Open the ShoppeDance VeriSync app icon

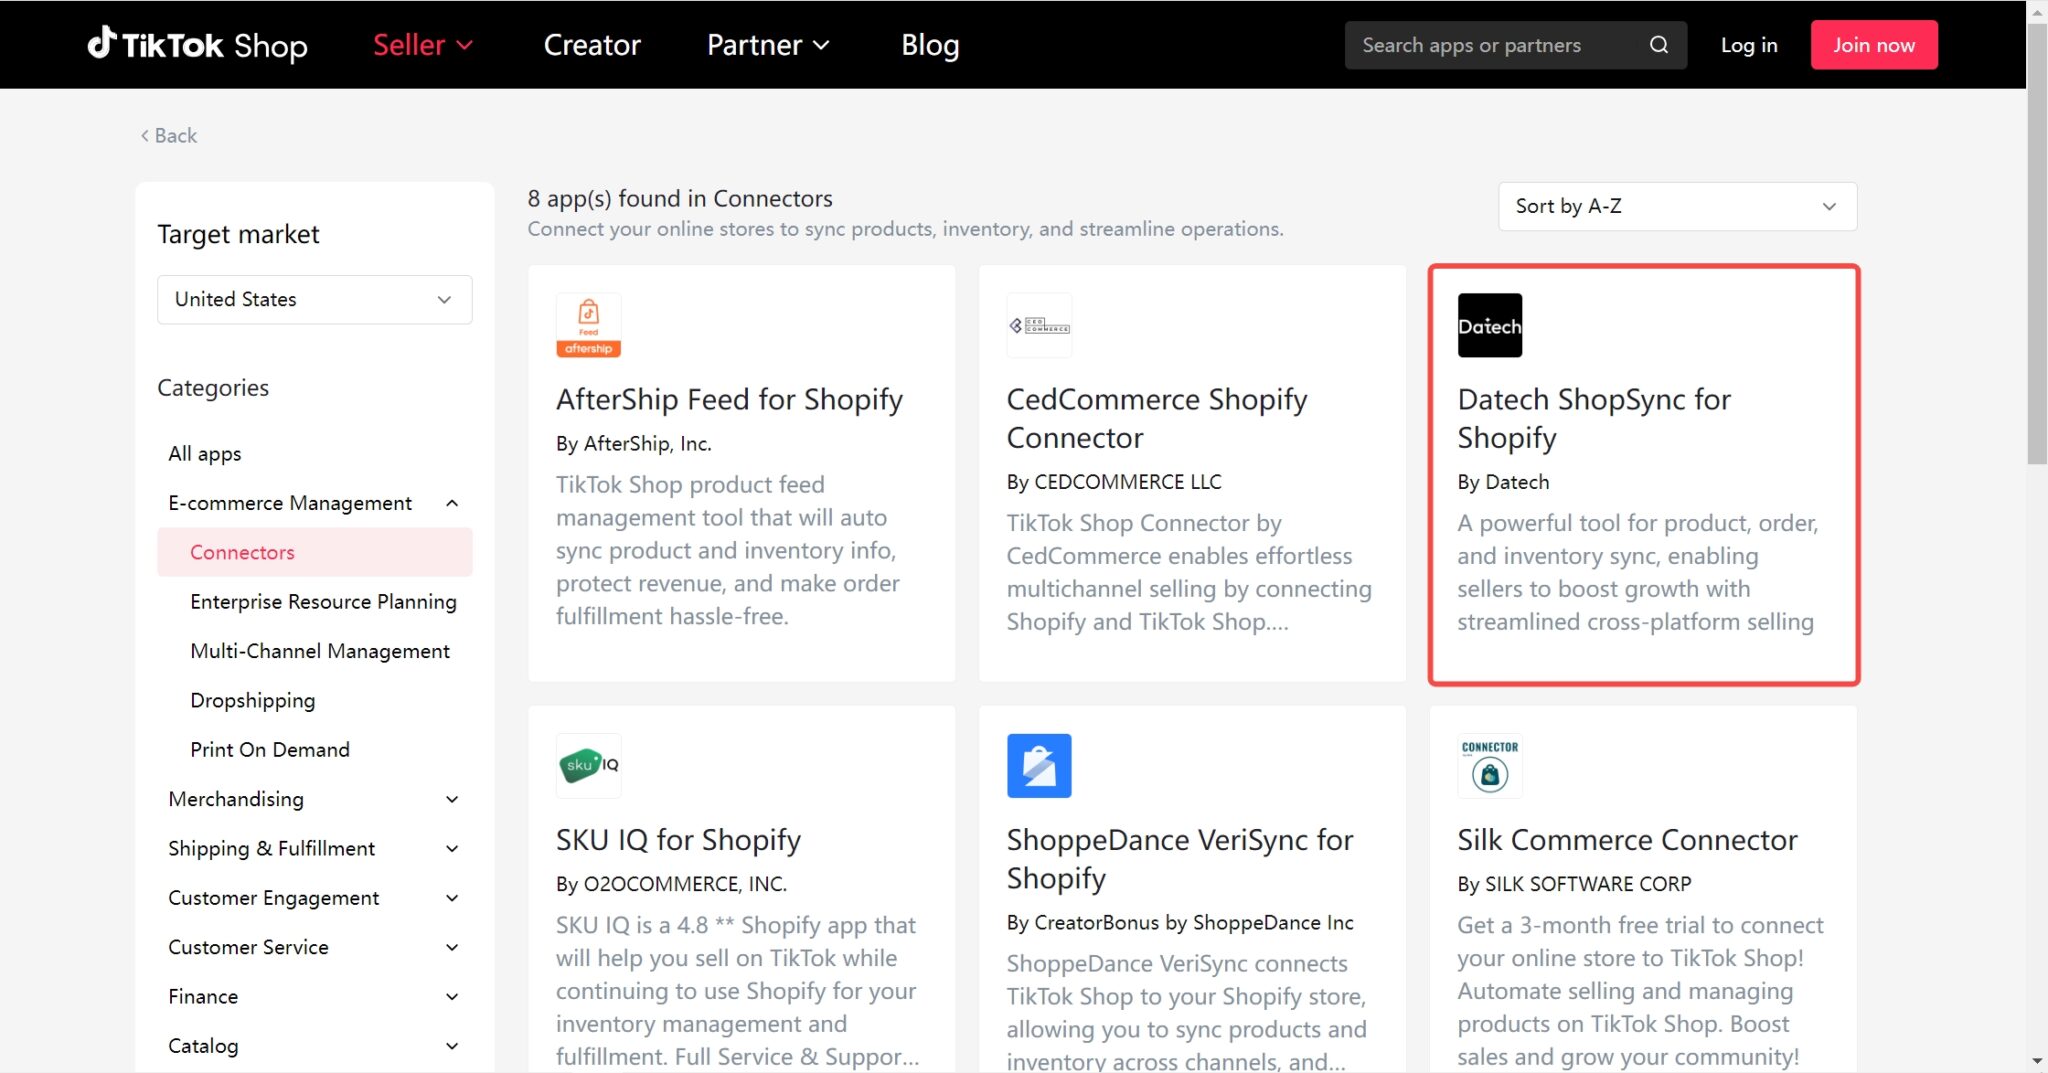tap(1039, 765)
